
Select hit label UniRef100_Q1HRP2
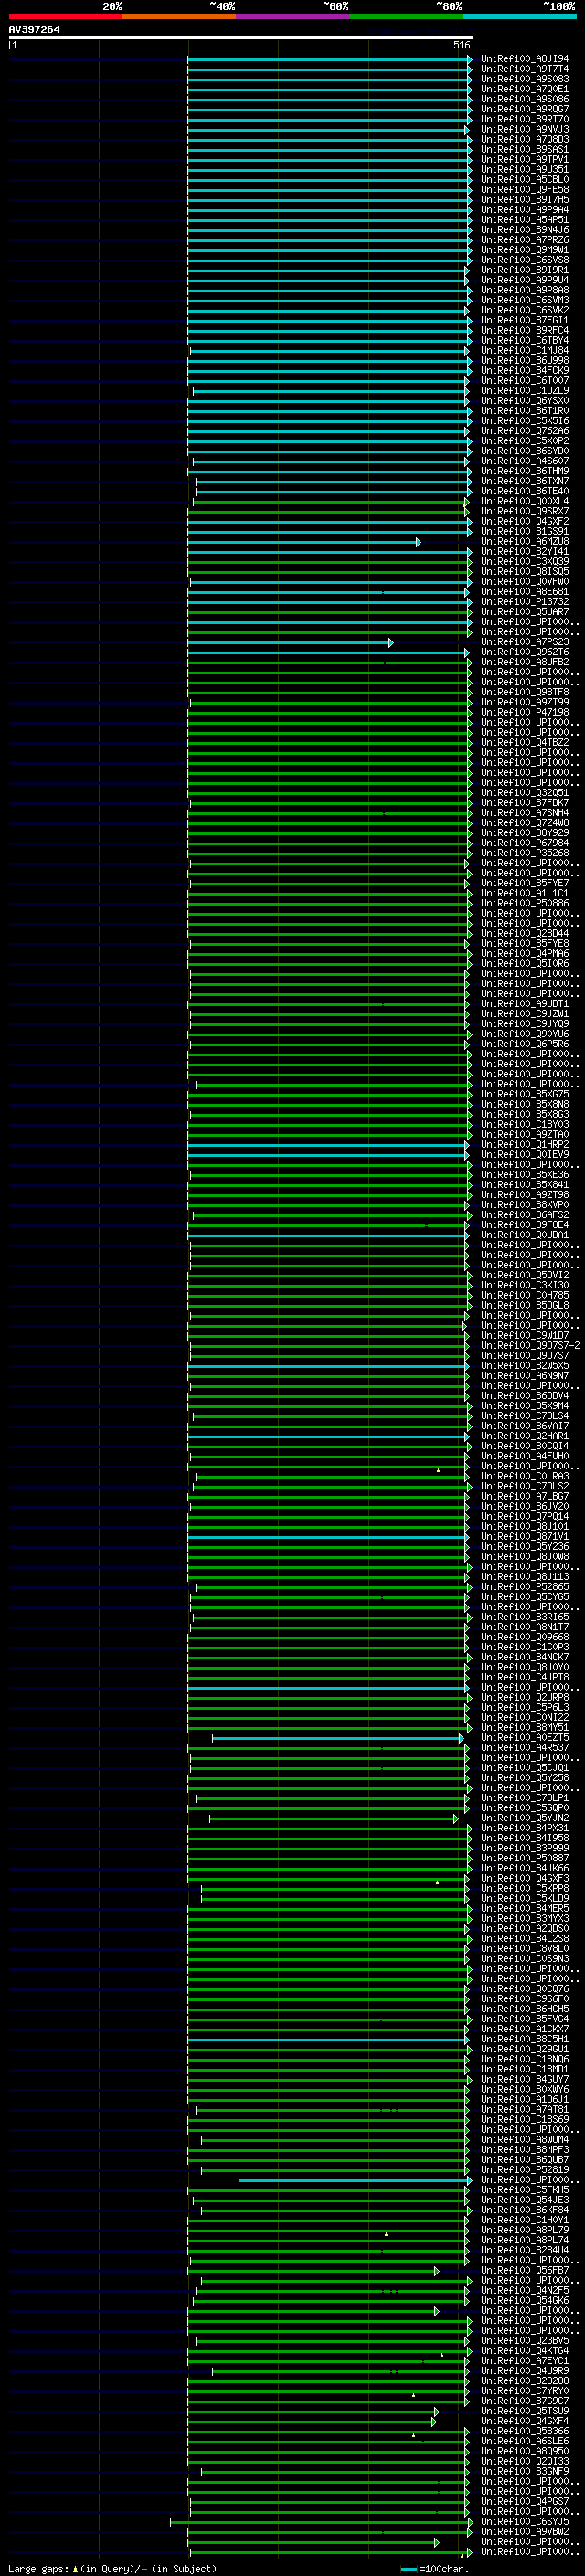[525, 1144]
